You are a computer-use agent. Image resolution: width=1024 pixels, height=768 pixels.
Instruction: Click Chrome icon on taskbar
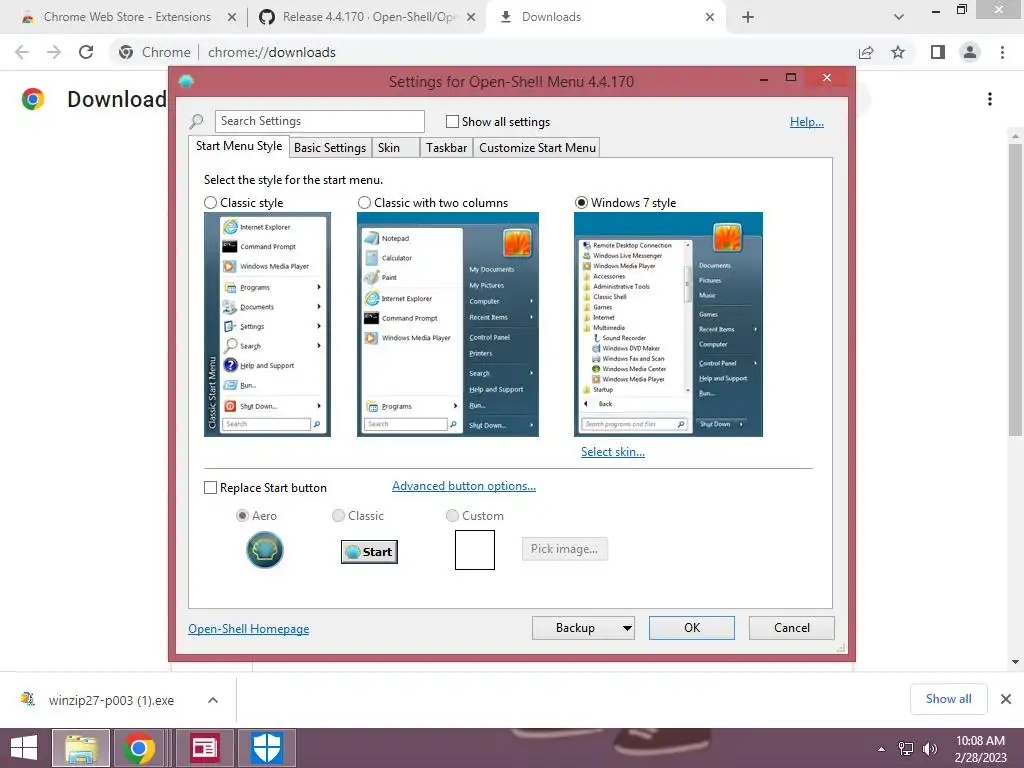click(x=138, y=748)
